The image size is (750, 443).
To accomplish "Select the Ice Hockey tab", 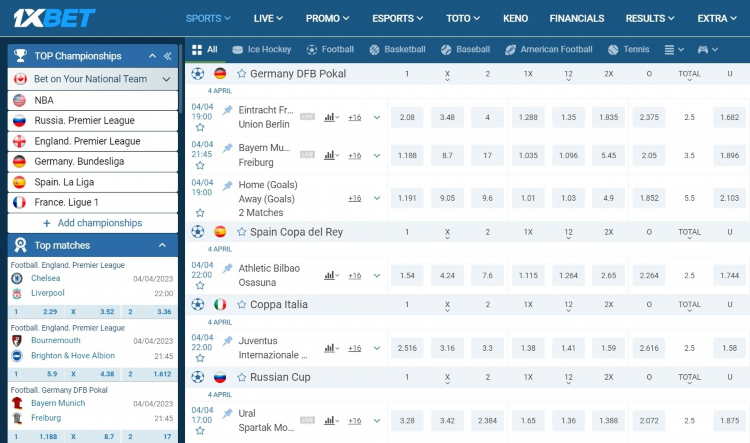I will (262, 49).
